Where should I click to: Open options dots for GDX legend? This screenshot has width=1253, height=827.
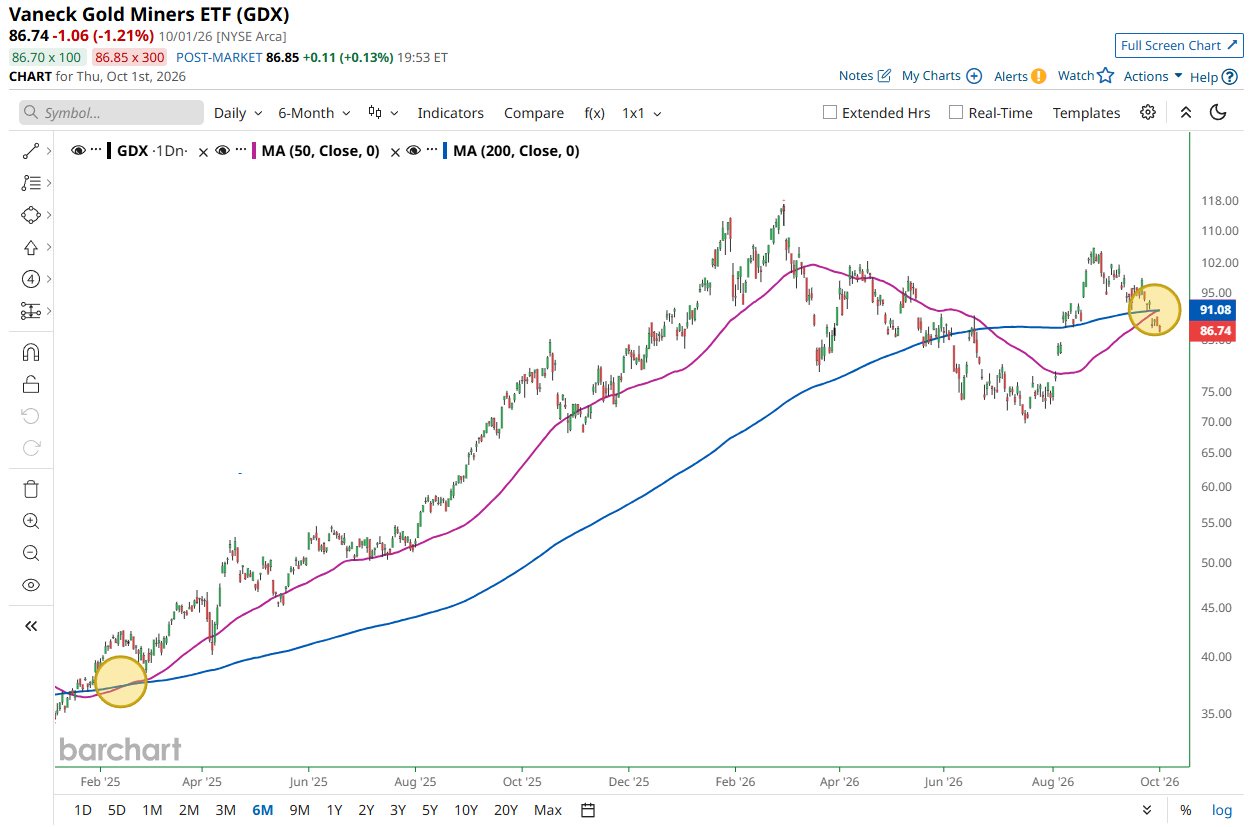[97, 151]
